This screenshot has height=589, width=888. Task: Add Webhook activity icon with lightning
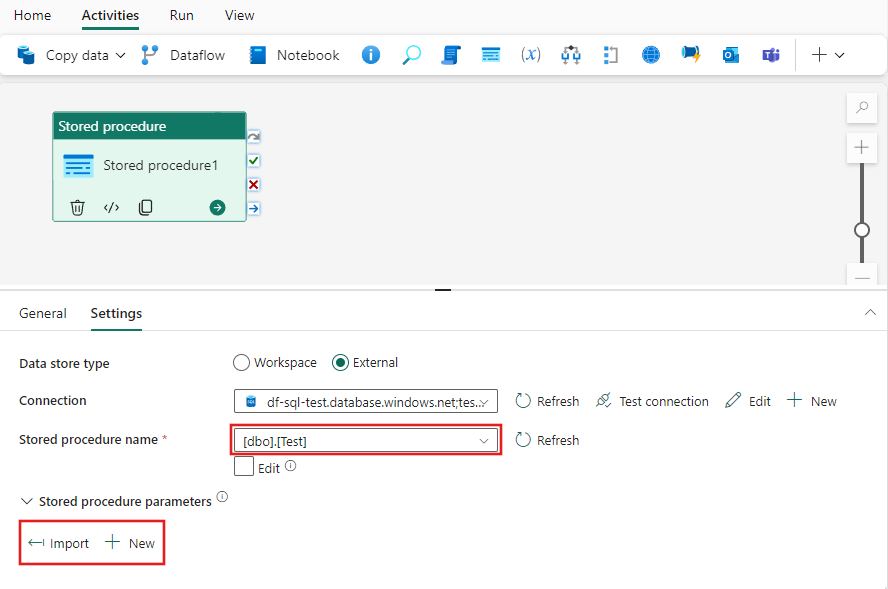coord(691,55)
